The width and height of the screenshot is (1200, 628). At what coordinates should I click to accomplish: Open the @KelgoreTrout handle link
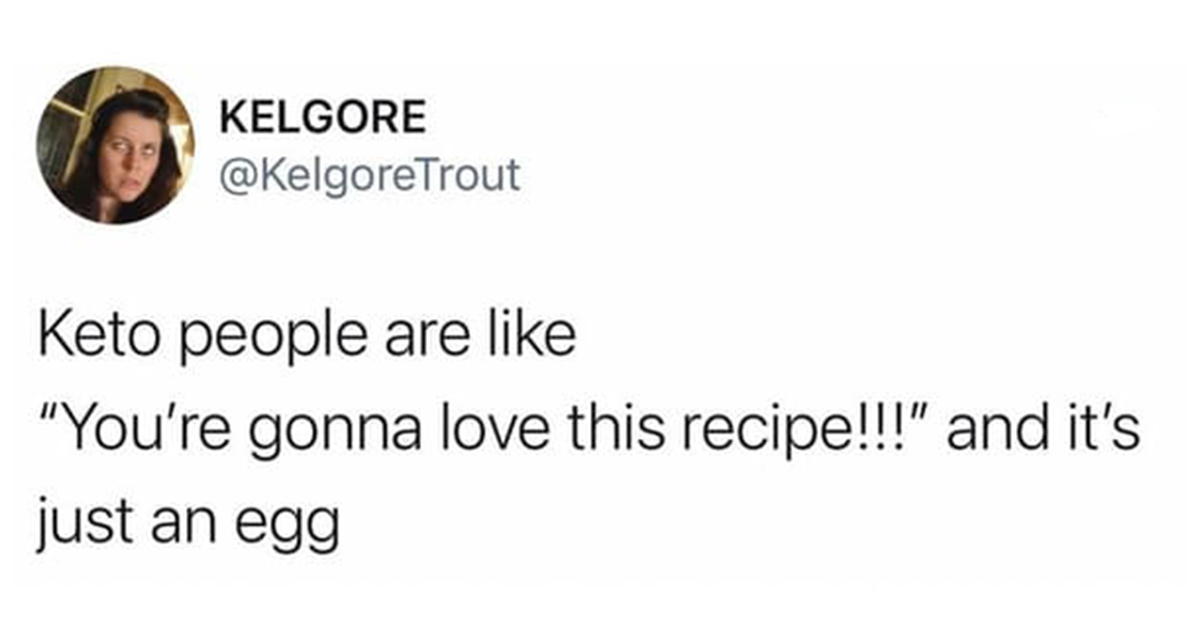click(x=370, y=174)
